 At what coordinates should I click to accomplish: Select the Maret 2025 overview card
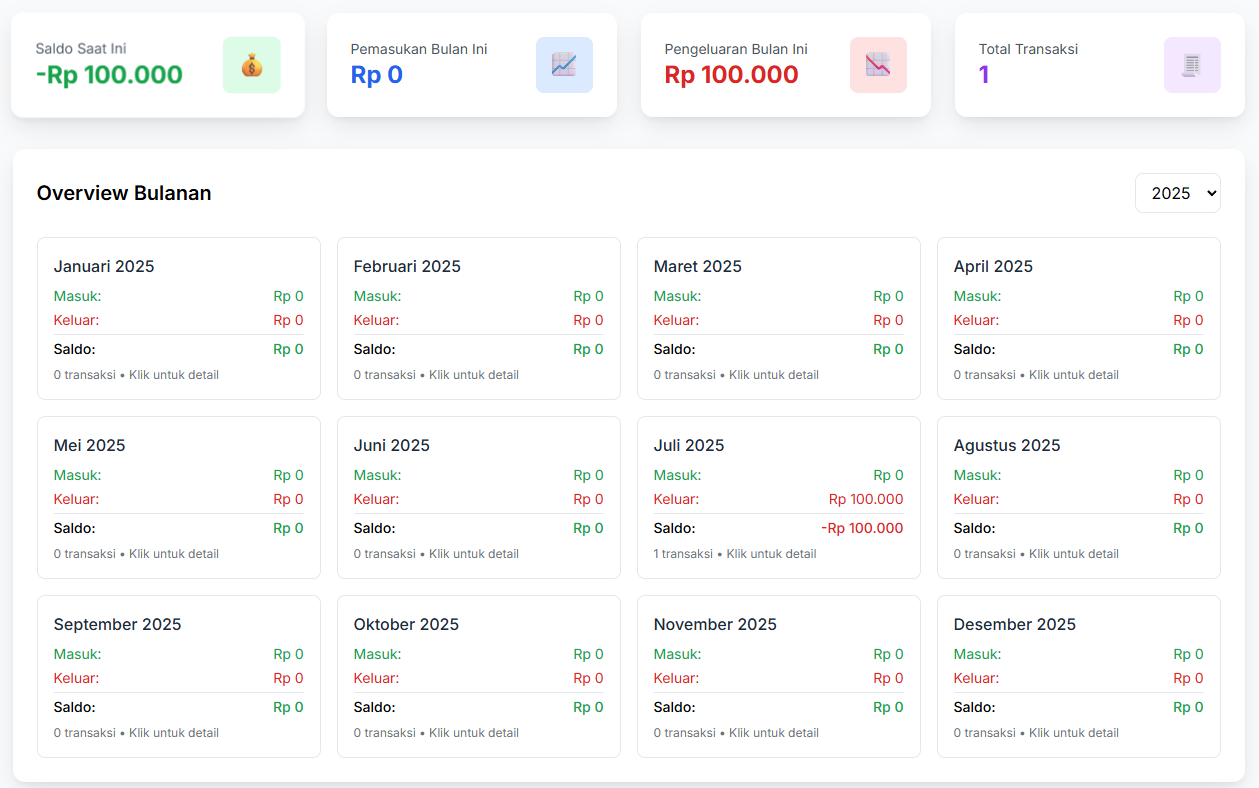[779, 318]
